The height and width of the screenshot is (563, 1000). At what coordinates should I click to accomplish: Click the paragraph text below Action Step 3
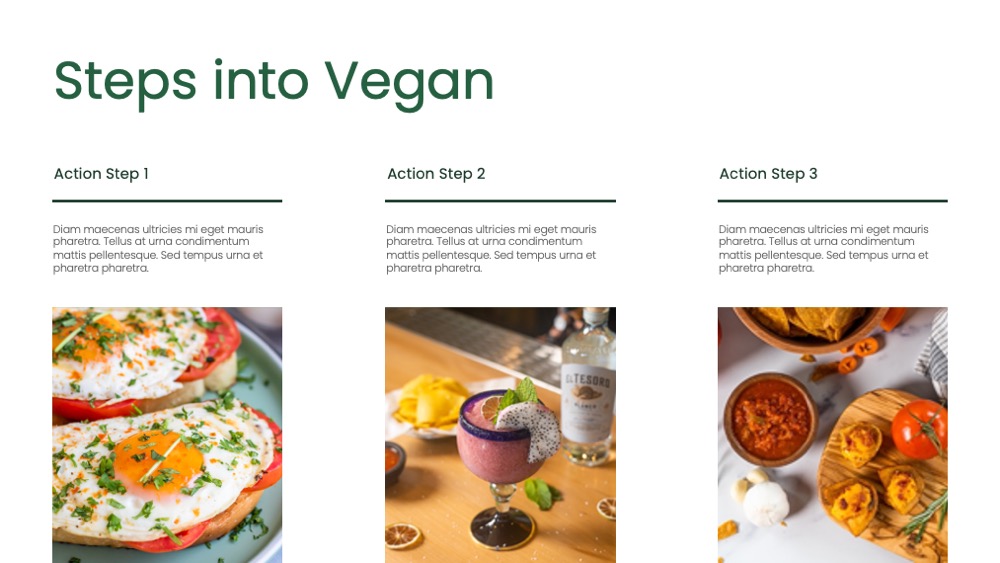point(823,249)
